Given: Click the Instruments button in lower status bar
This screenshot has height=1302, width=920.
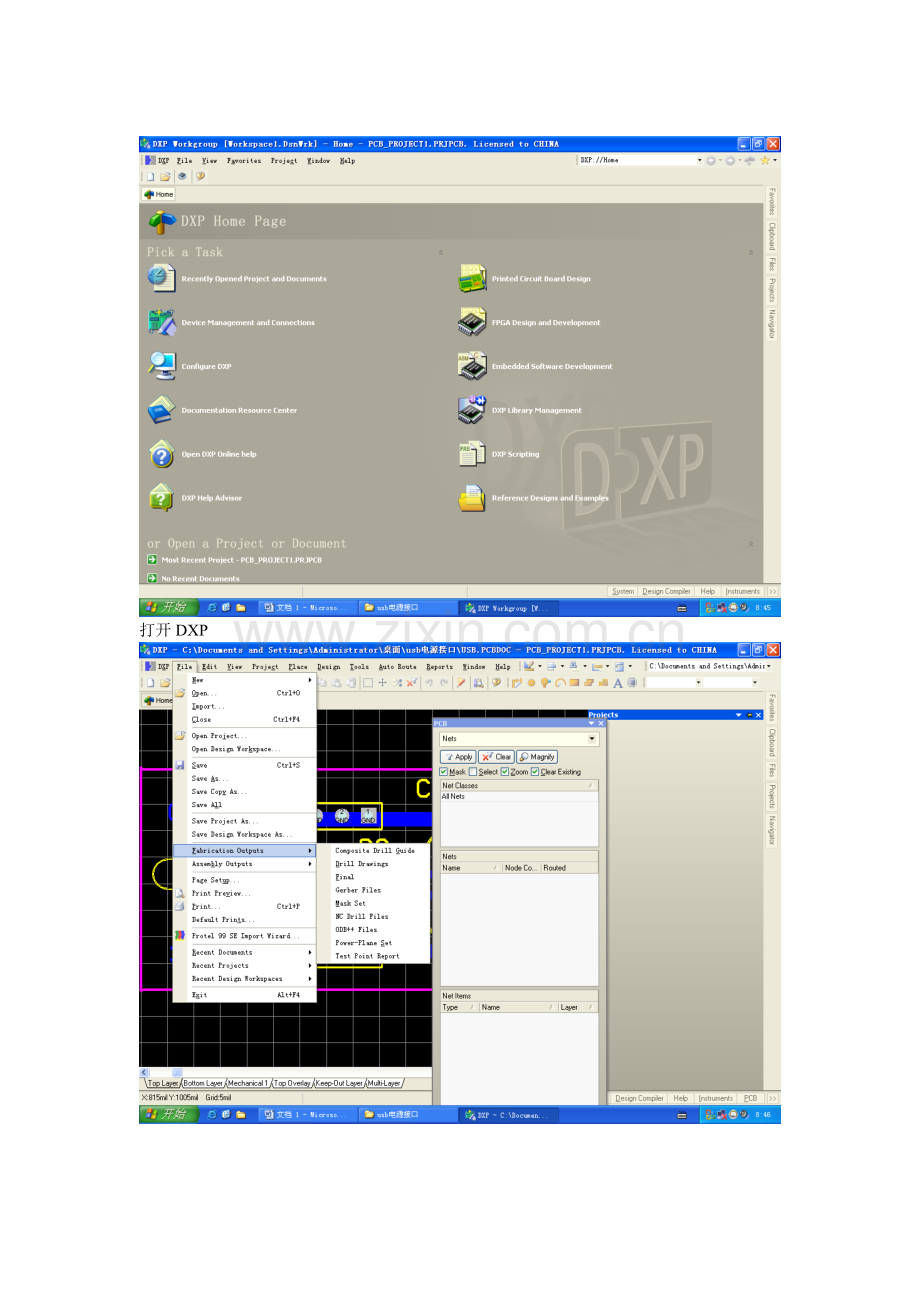Looking at the screenshot, I should [x=716, y=1098].
